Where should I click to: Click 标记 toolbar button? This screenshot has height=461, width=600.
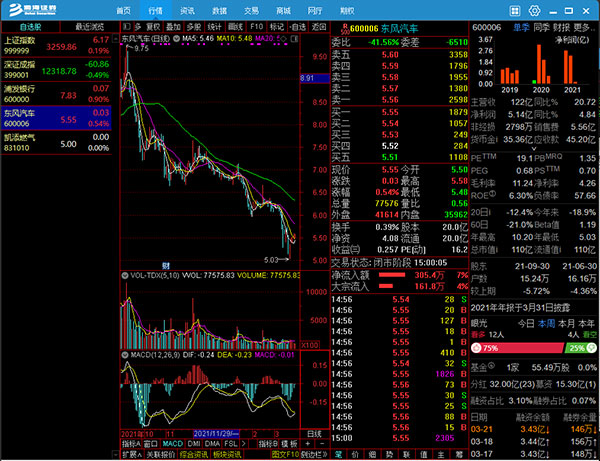pyautogui.click(x=277, y=26)
